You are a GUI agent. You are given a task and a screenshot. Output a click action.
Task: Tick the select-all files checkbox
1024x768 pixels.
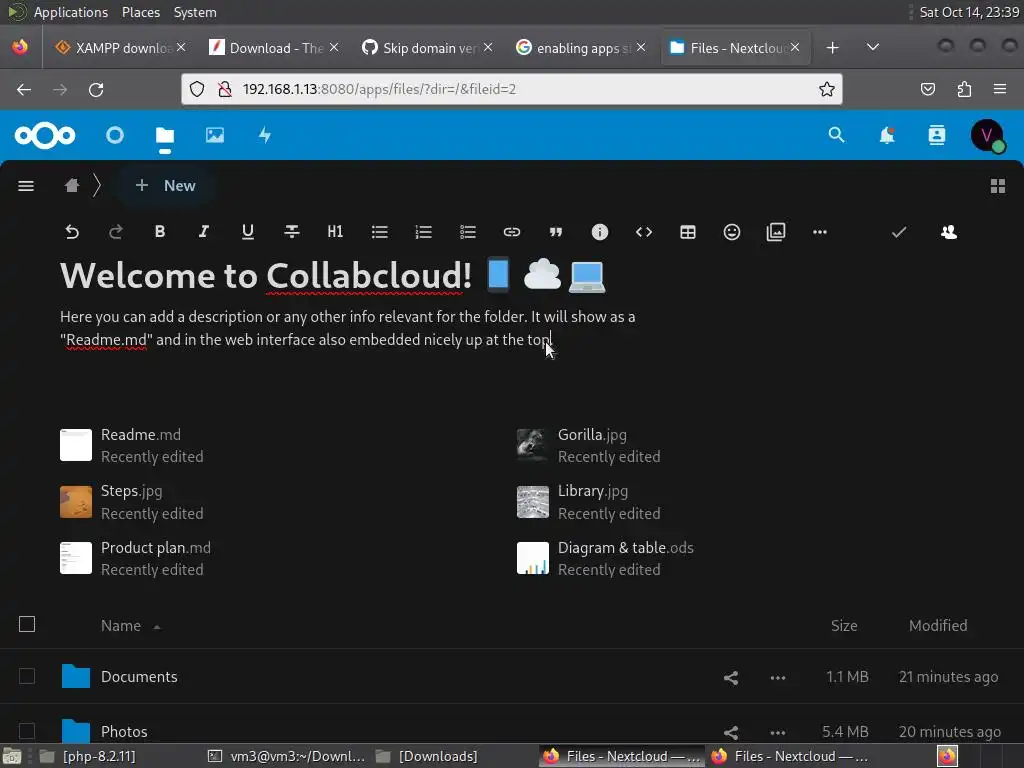(x=27, y=624)
